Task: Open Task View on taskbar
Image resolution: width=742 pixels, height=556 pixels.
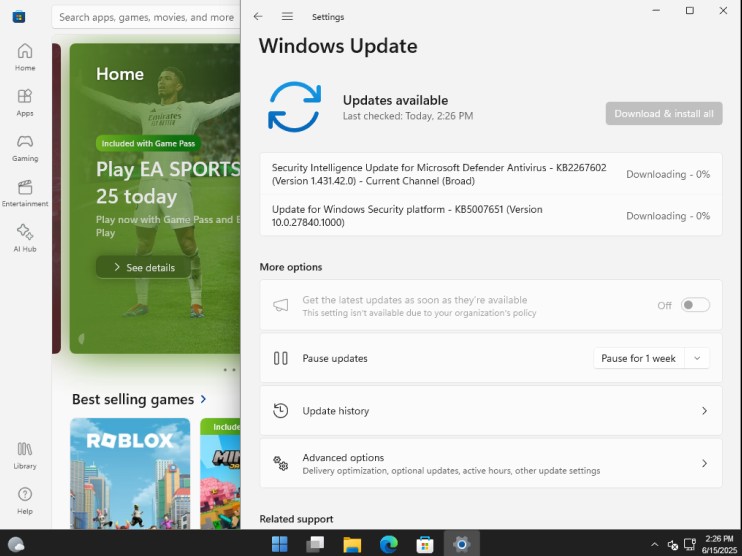Action: pos(315,544)
